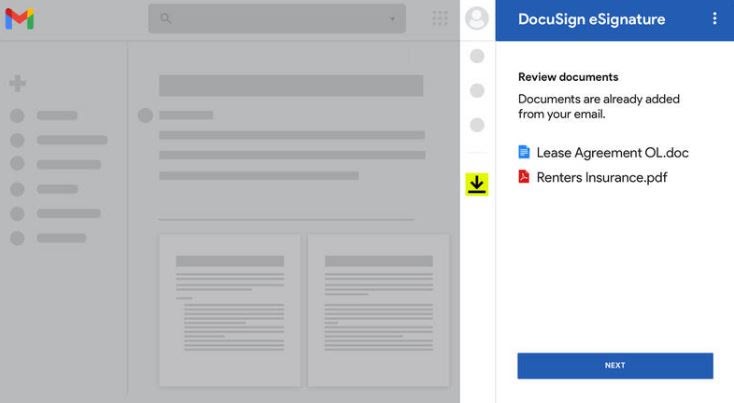Screen dimensions: 734x403
Task: Click the account profile avatar
Action: (477, 18)
